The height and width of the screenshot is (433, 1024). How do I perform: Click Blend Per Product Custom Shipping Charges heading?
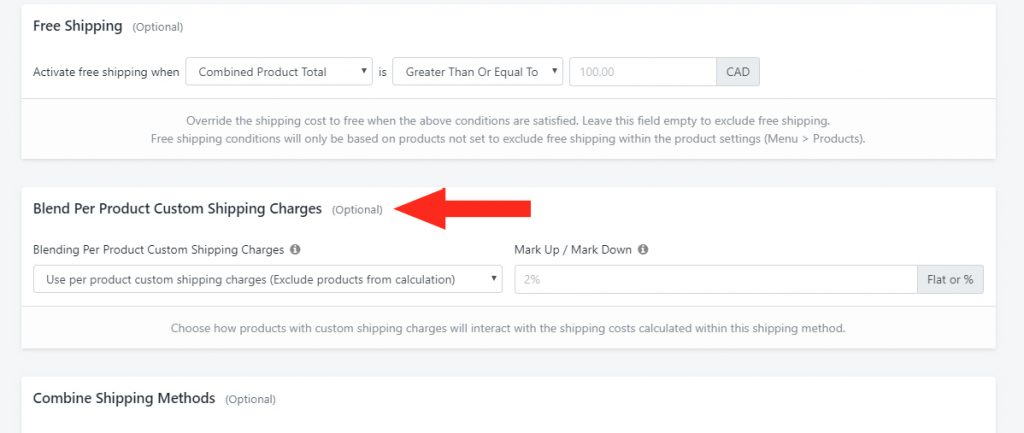178,208
